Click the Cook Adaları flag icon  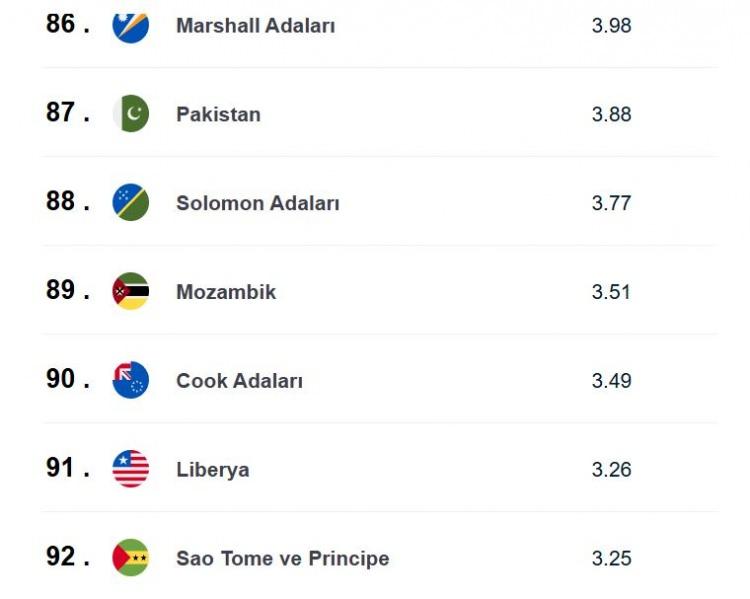pyautogui.click(x=131, y=380)
